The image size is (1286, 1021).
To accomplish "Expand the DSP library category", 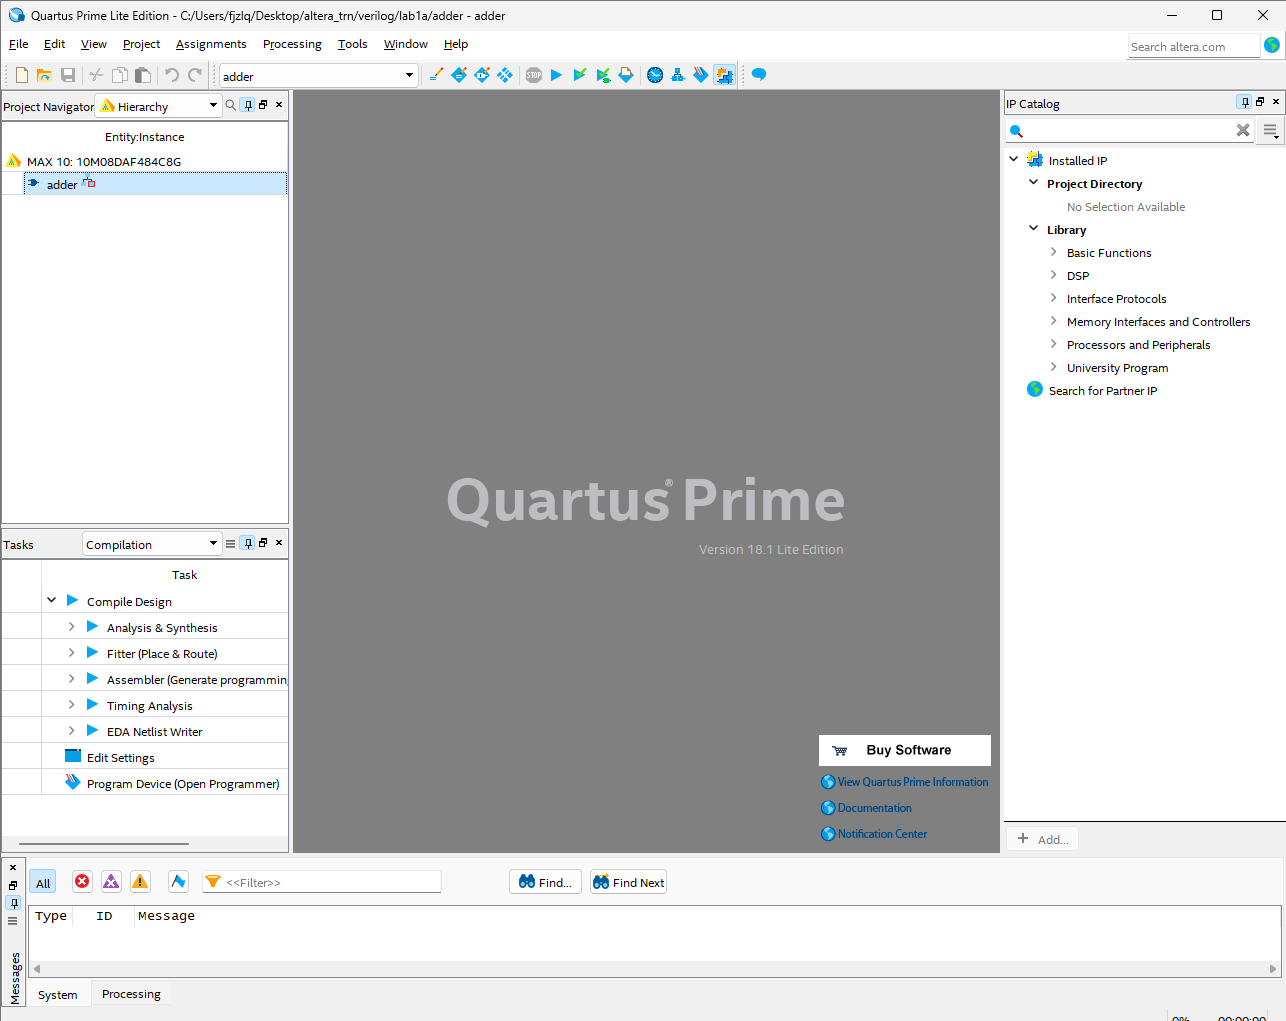I will pos(1053,275).
